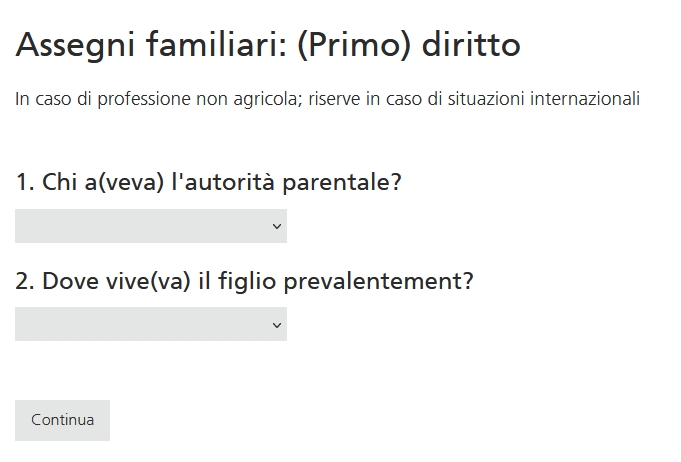Image resolution: width=681 pixels, height=462 pixels.
Task: Click the label "1. Chi a(veva) l'autorità parentale?"
Action: [208, 183]
